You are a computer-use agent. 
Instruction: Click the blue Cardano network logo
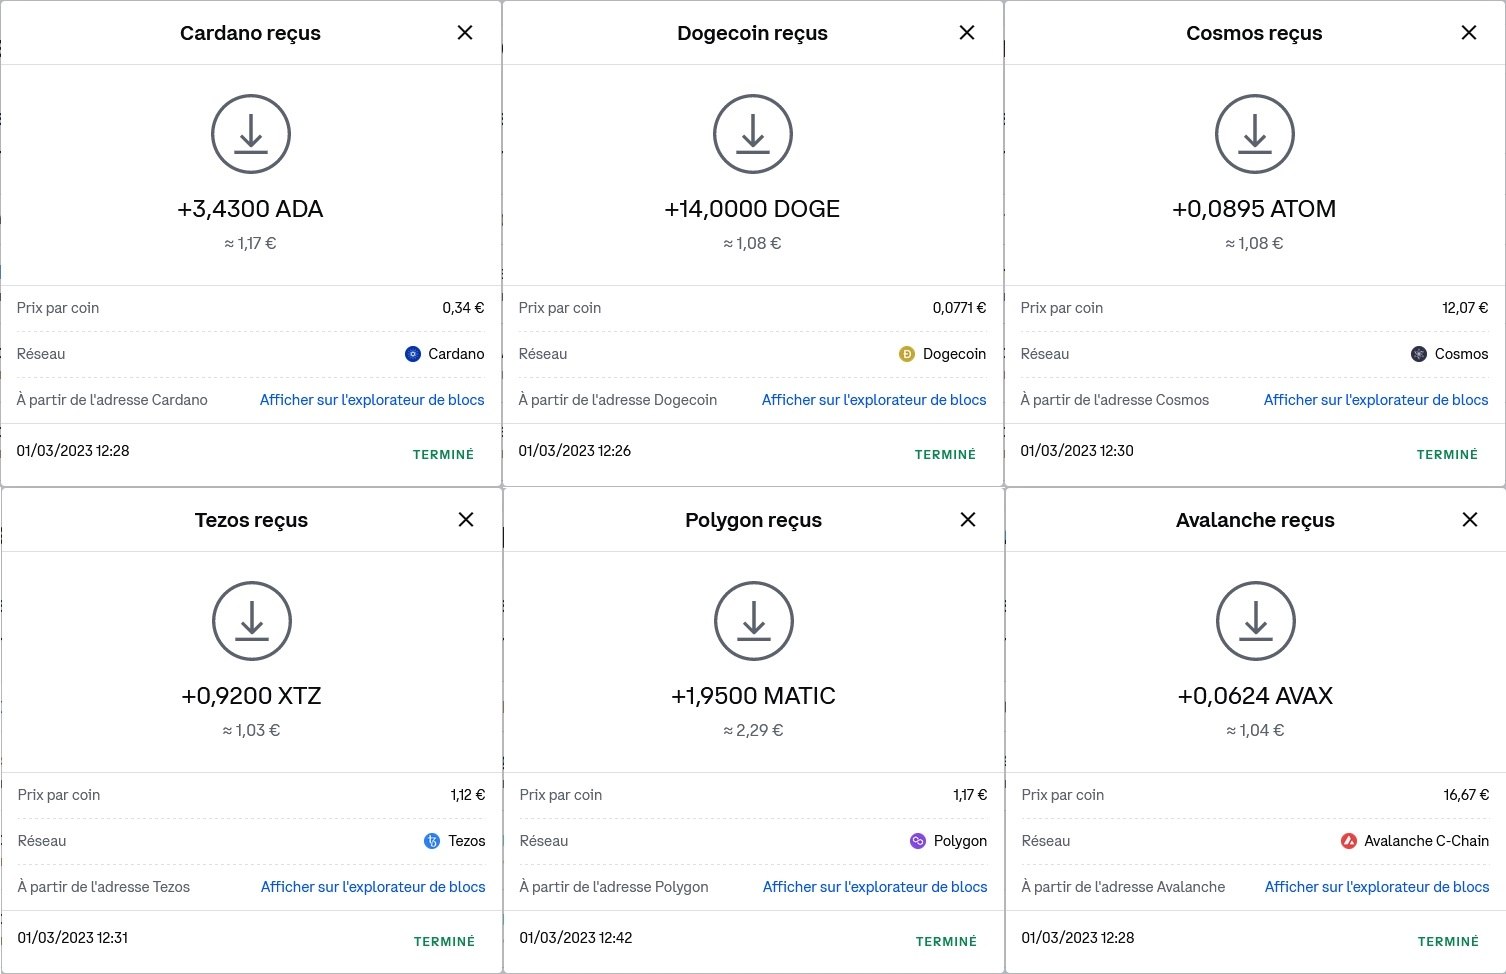click(412, 354)
